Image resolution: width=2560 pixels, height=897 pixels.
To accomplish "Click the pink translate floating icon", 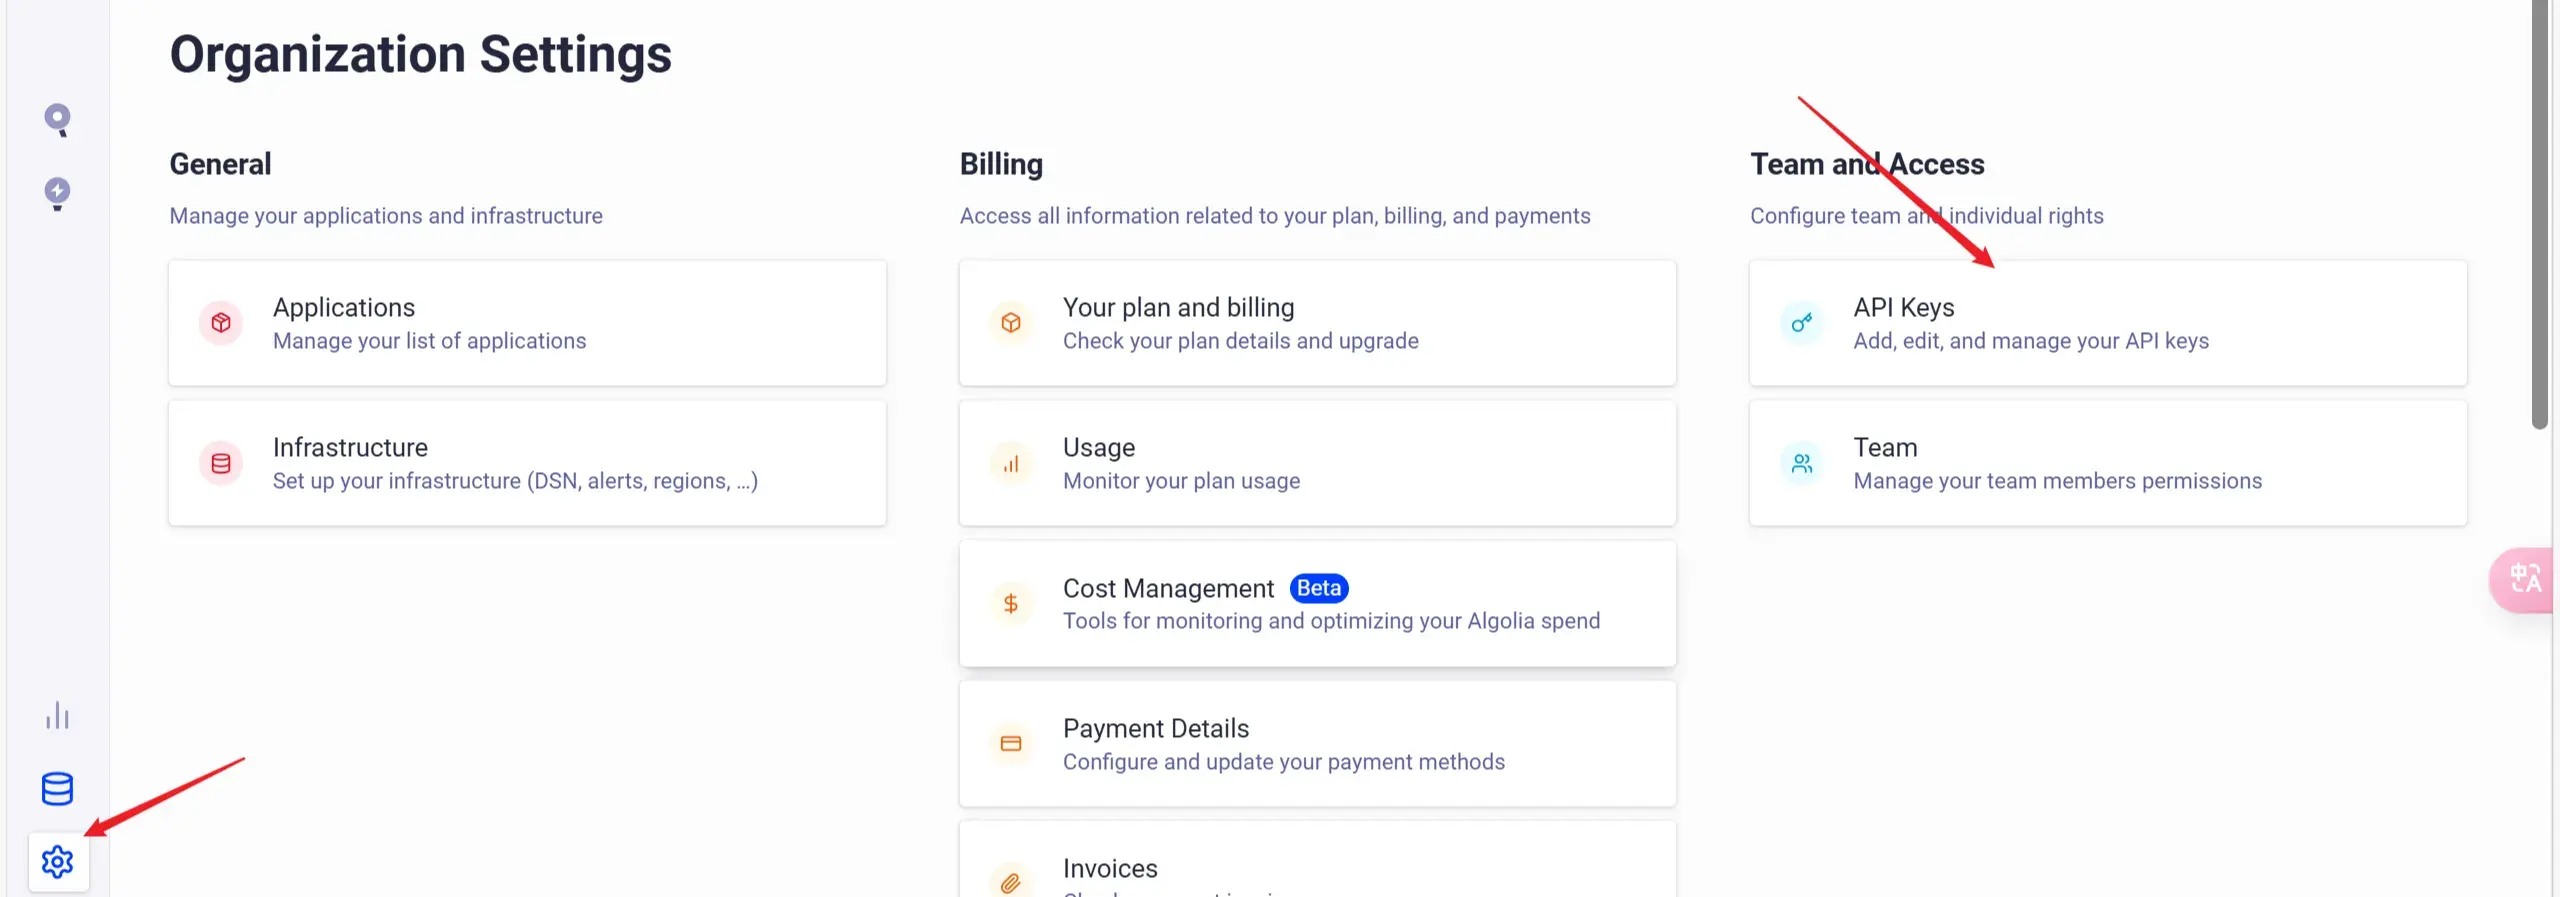I will [2525, 579].
